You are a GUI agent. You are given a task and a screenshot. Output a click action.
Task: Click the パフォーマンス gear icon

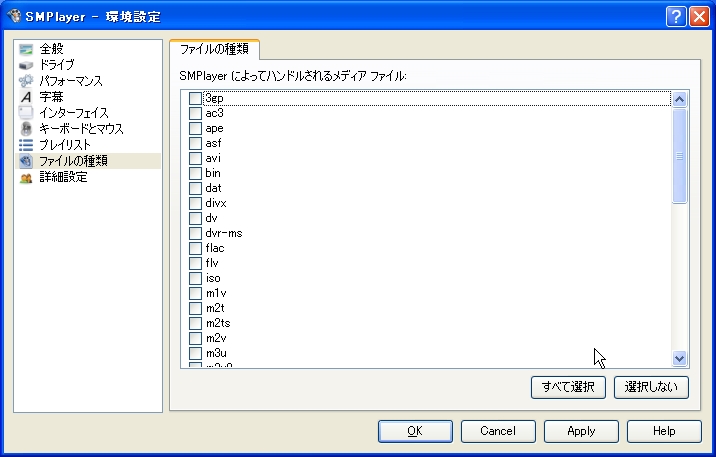[26, 81]
